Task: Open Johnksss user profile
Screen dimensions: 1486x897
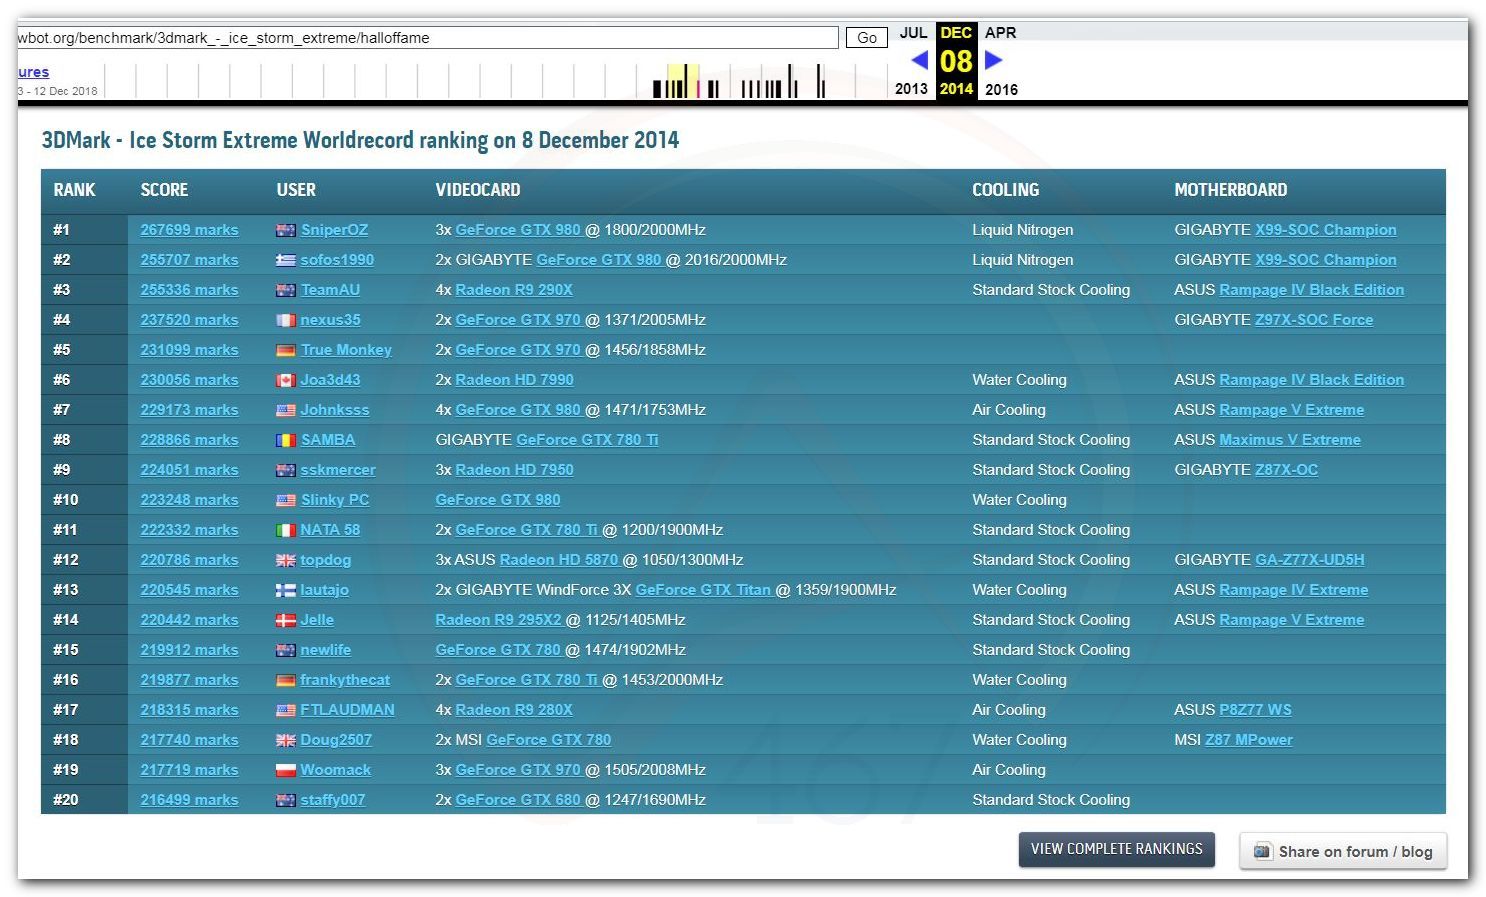Action: pyautogui.click(x=335, y=410)
